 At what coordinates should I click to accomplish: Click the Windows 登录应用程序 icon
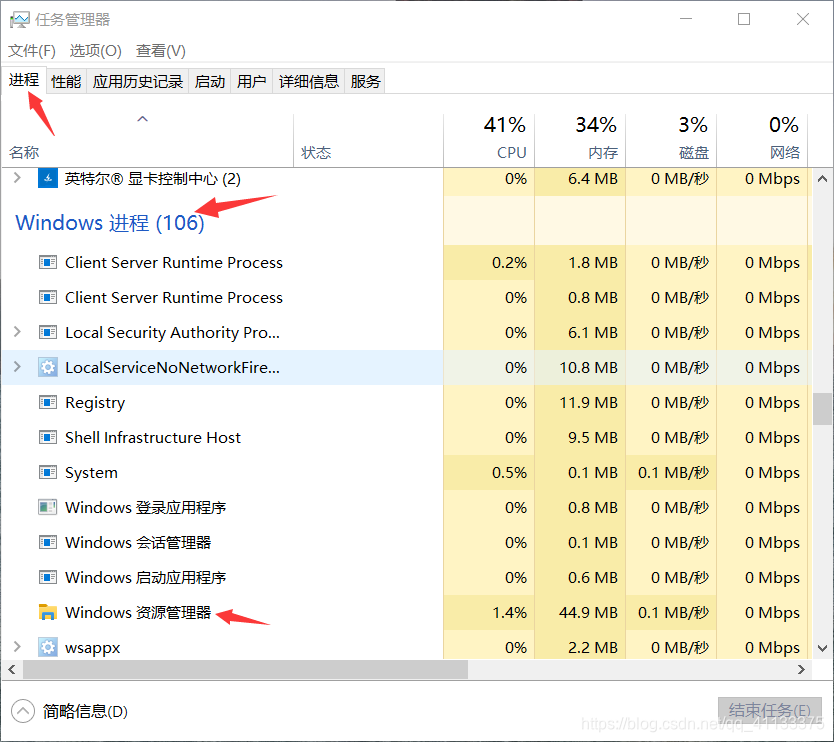[x=48, y=507]
